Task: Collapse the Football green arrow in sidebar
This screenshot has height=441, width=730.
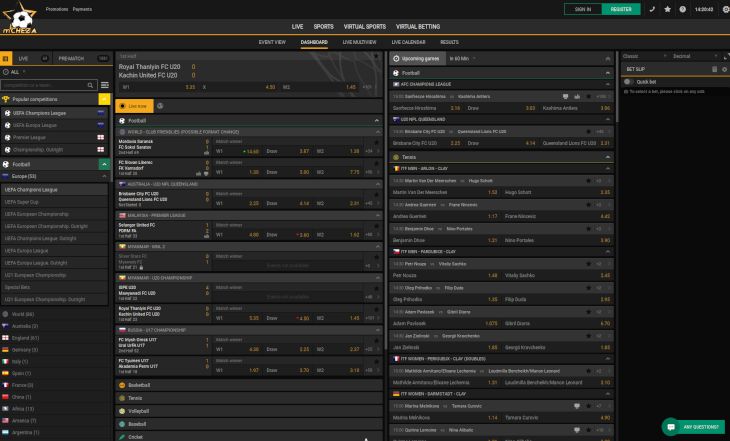Action: (x=104, y=164)
